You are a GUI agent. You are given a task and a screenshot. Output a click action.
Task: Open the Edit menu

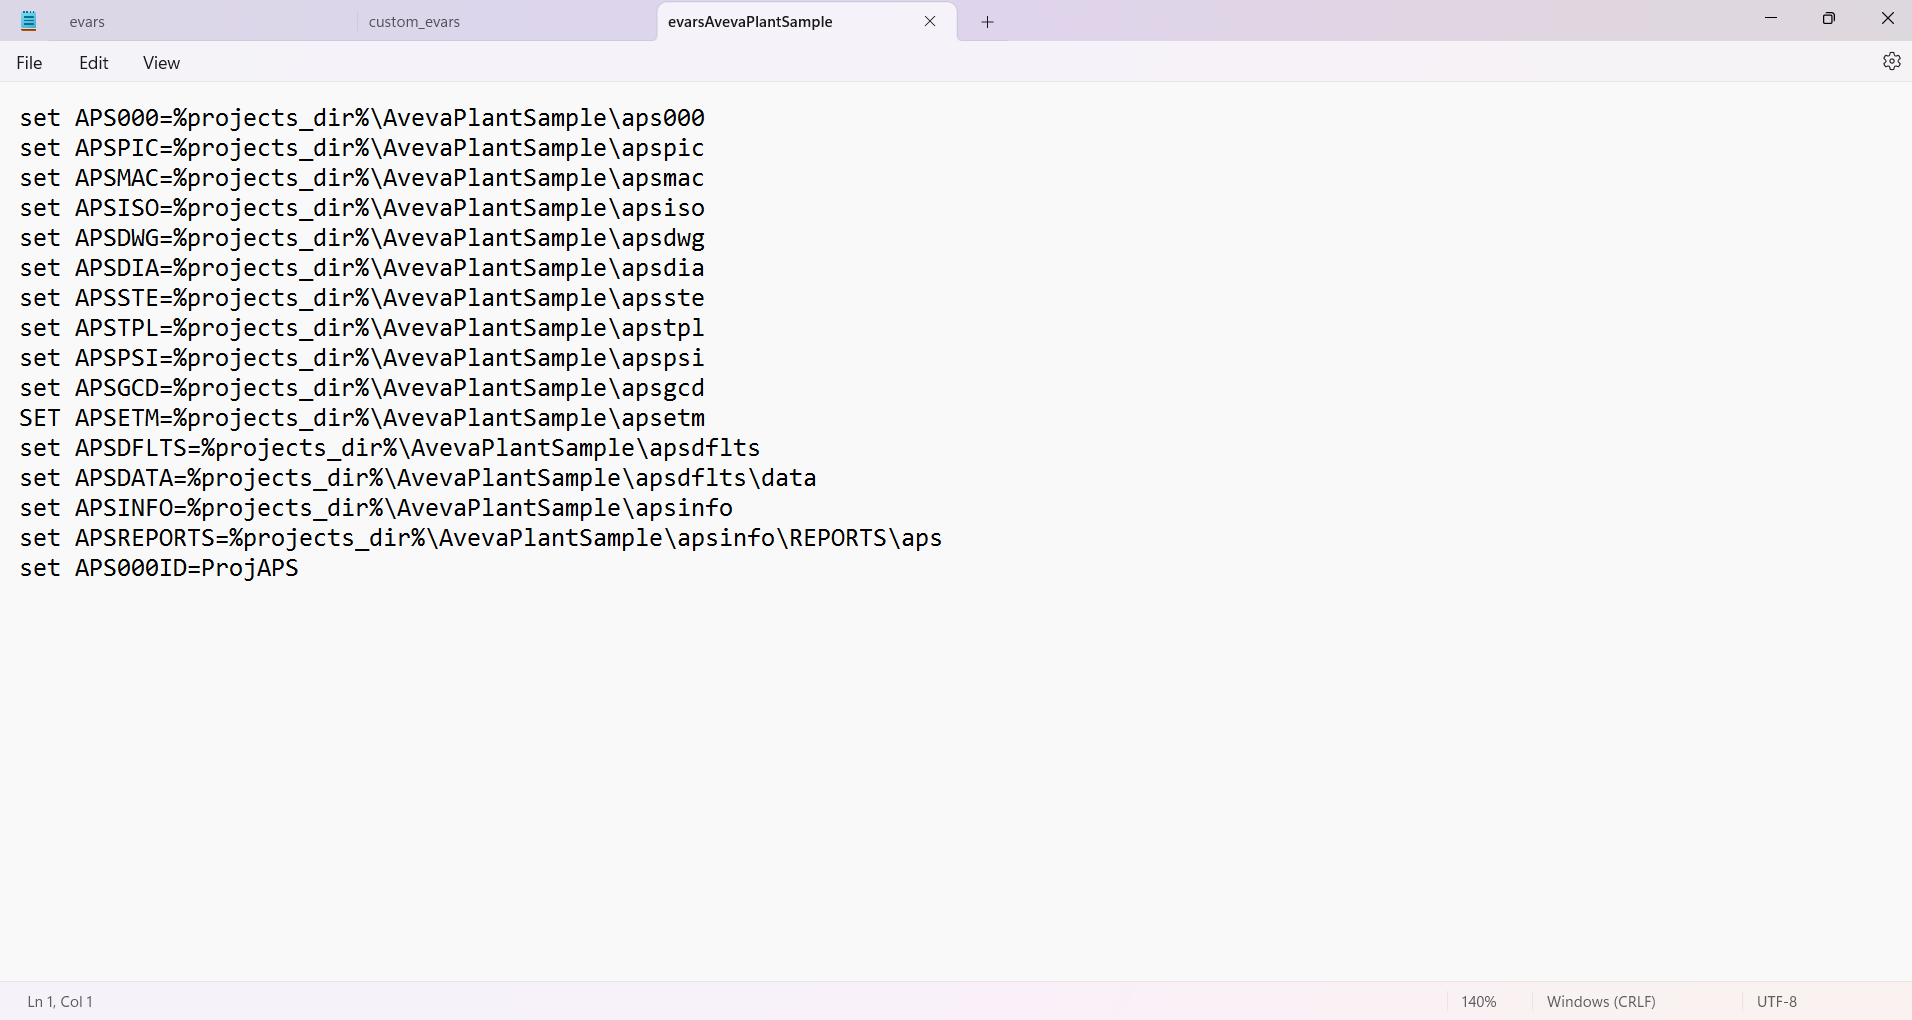pos(94,63)
